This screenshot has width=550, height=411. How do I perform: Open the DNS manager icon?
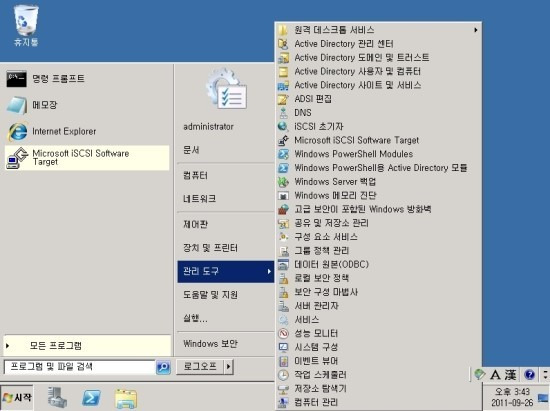point(283,113)
